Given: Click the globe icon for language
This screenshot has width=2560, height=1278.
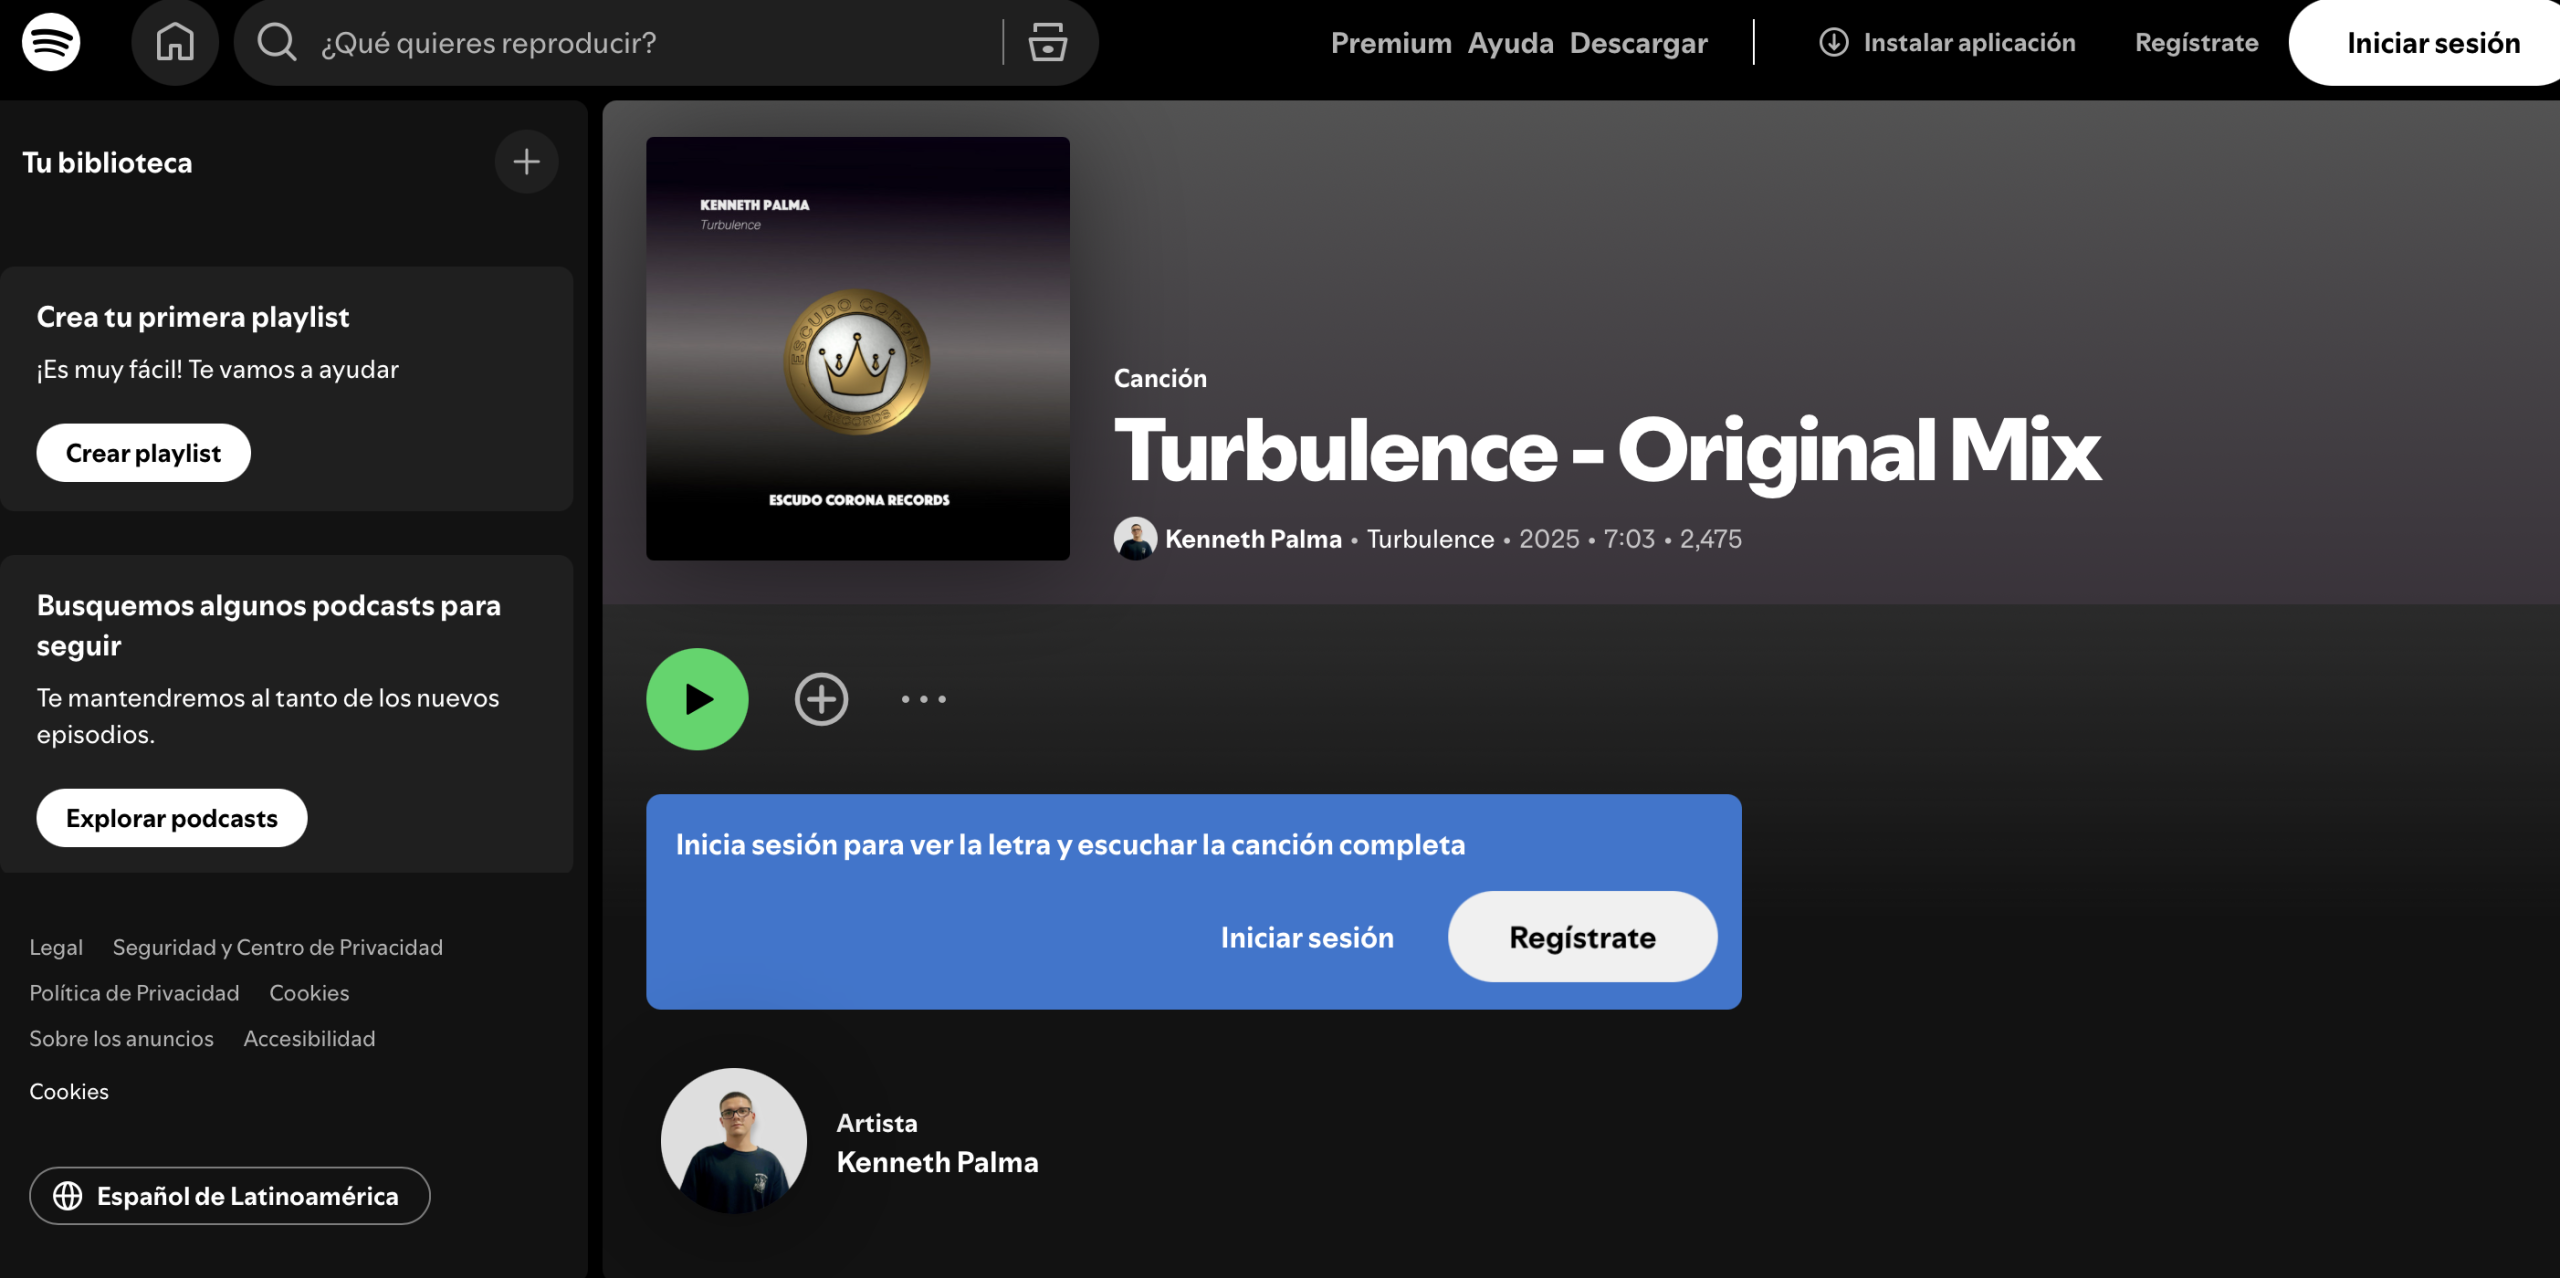Looking at the screenshot, I should pyautogui.click(x=67, y=1196).
